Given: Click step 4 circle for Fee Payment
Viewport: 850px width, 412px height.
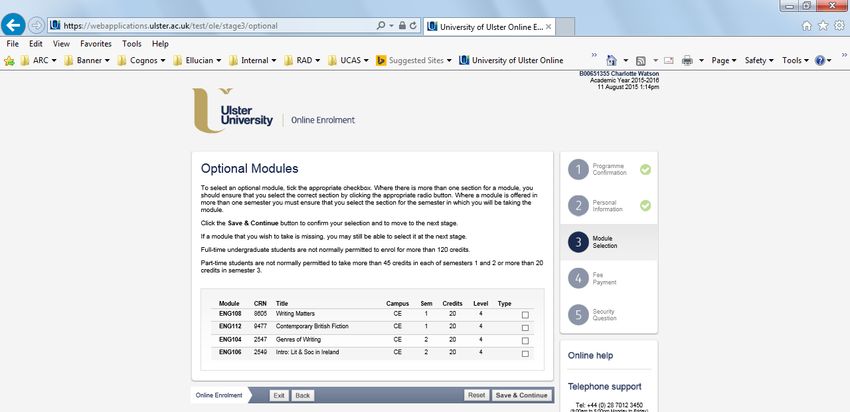Looking at the screenshot, I should [578, 278].
